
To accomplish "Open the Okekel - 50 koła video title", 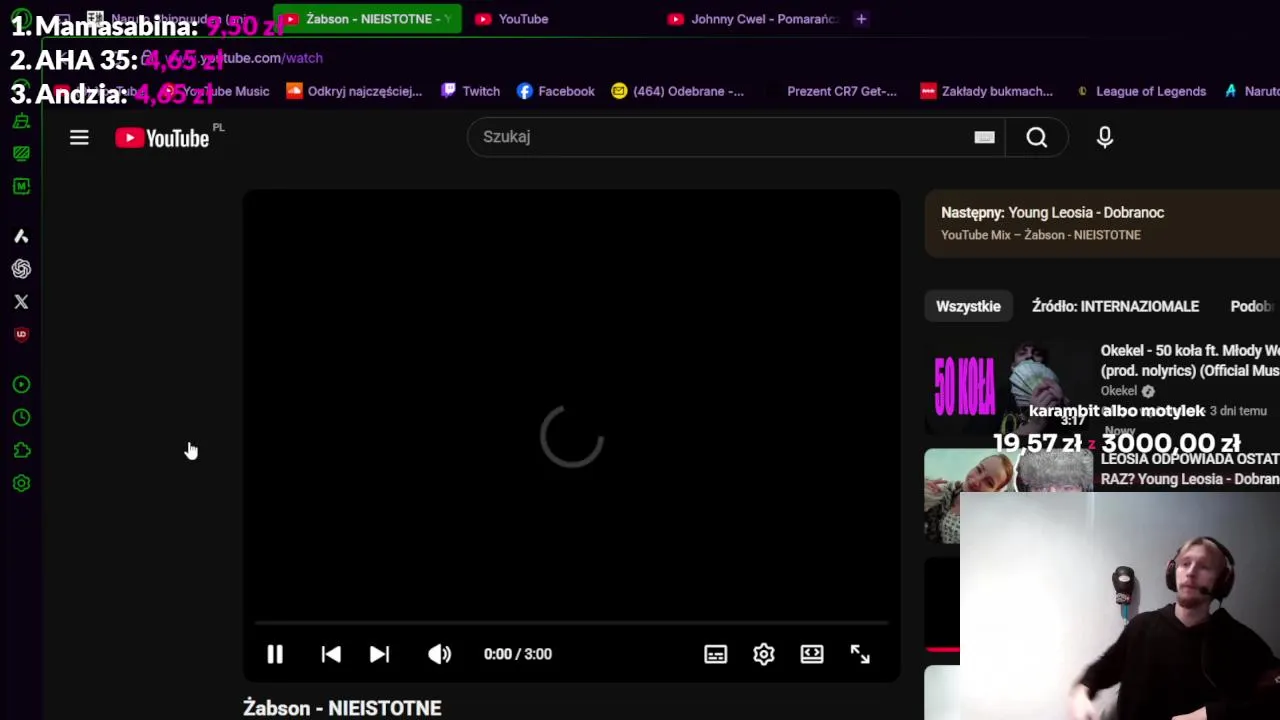I will pos(1190,360).
